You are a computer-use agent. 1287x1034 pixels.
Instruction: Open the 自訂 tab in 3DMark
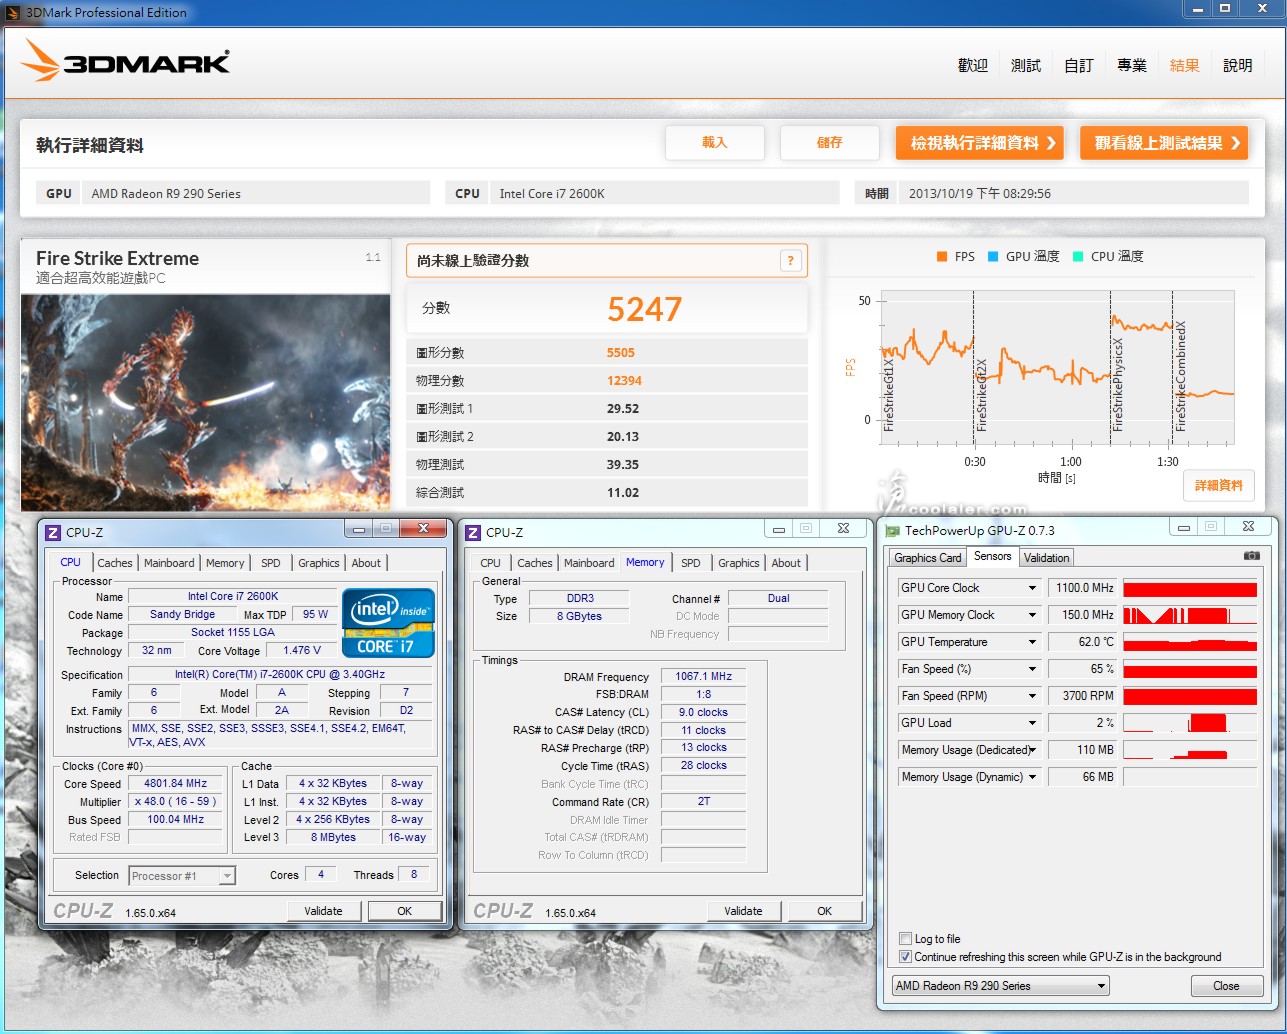pyautogui.click(x=1079, y=65)
